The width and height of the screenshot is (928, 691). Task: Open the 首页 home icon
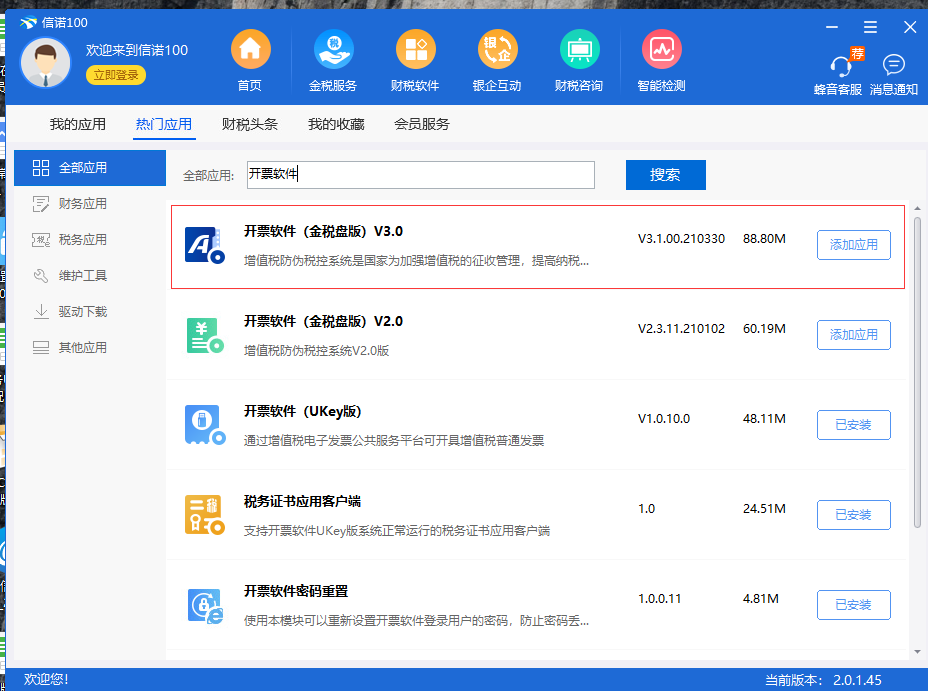(250, 49)
